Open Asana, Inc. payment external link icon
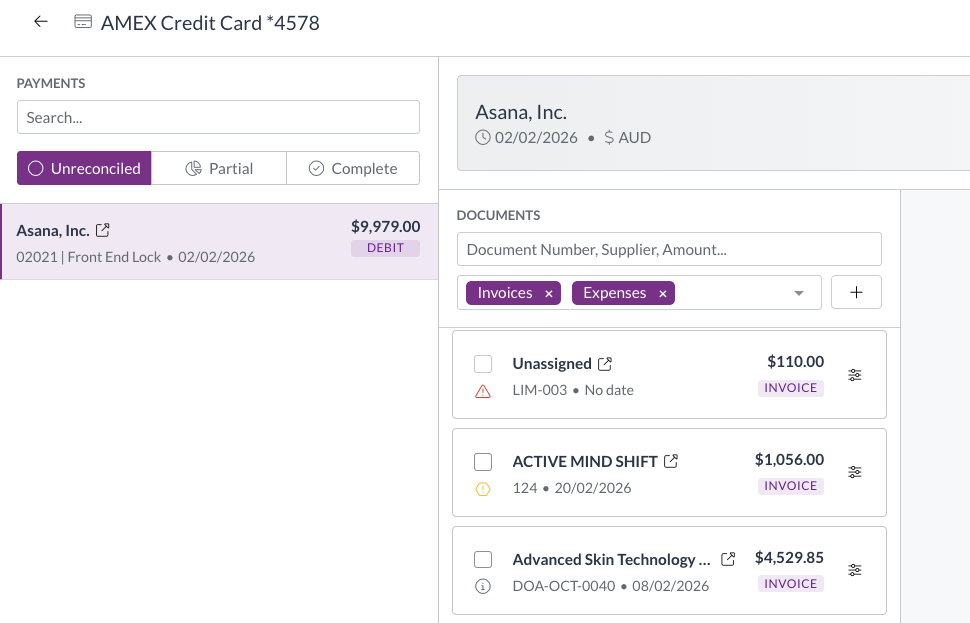This screenshot has width=970, height=623. coord(102,231)
